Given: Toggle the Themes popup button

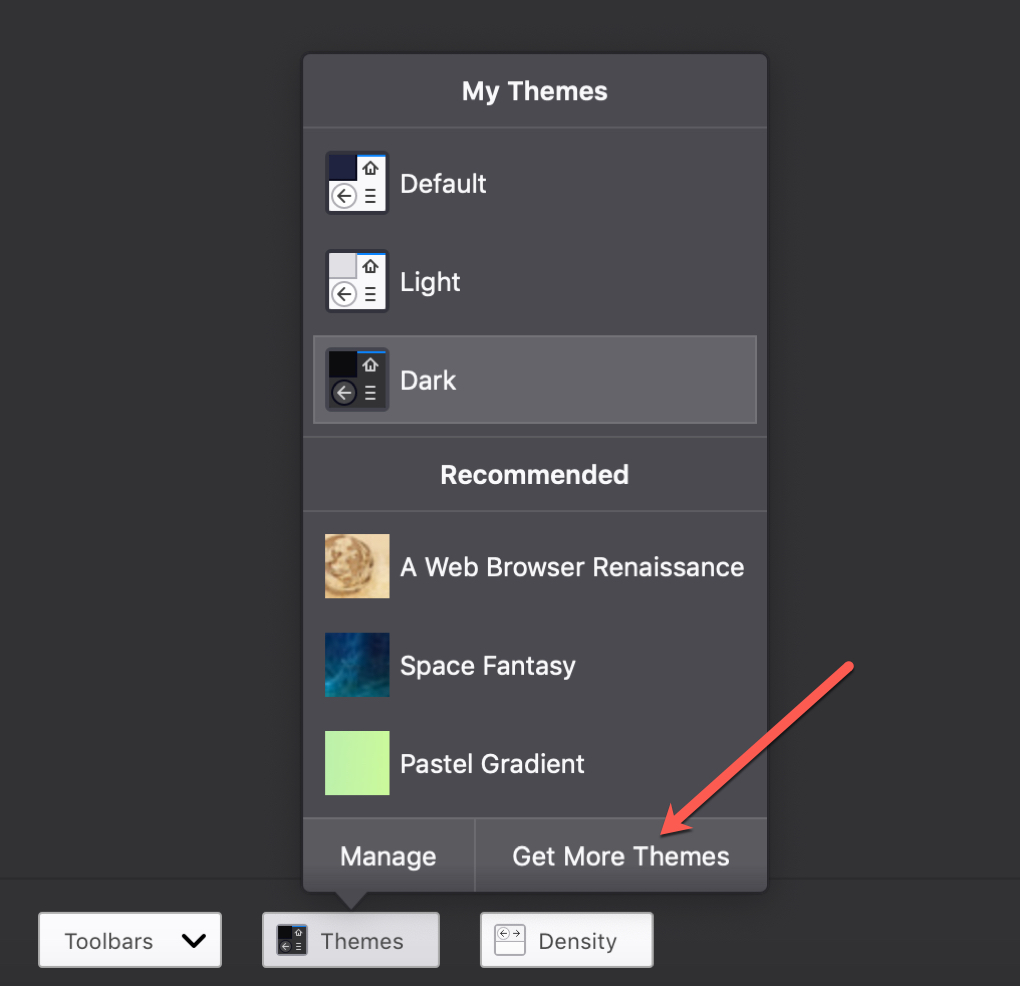Looking at the screenshot, I should pos(351,940).
